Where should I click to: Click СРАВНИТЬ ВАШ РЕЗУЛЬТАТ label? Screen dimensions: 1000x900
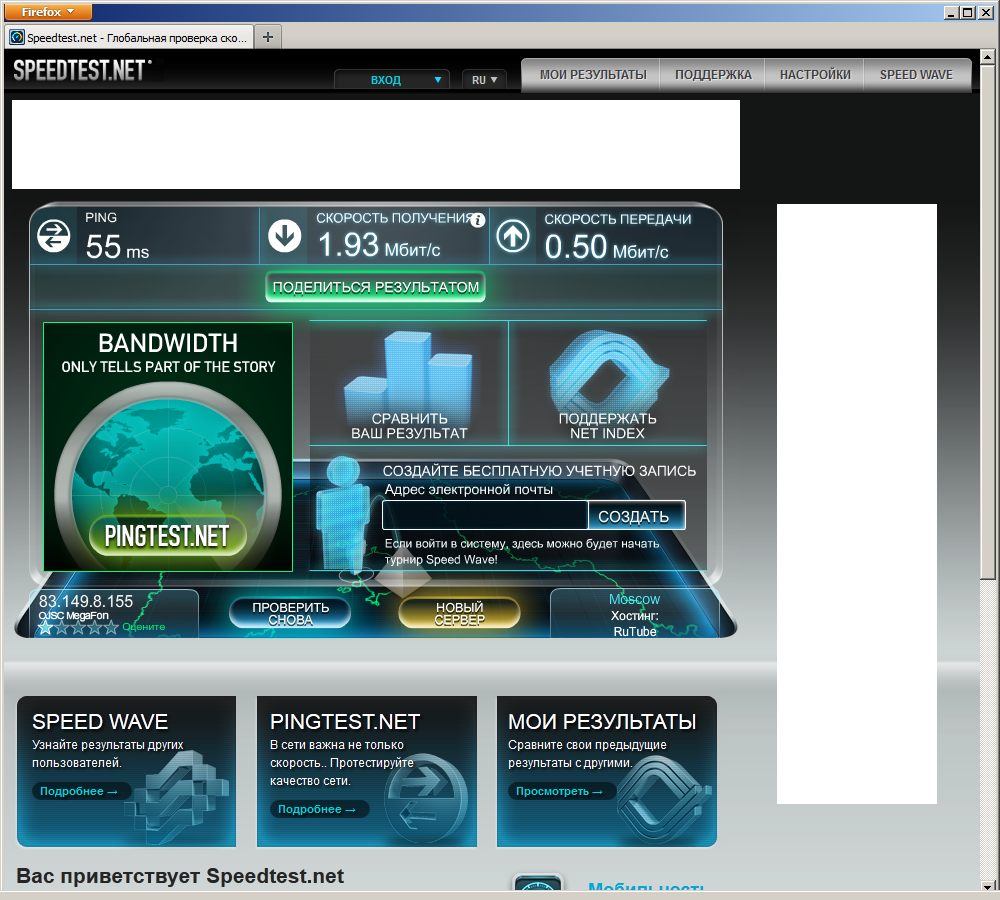click(409, 426)
